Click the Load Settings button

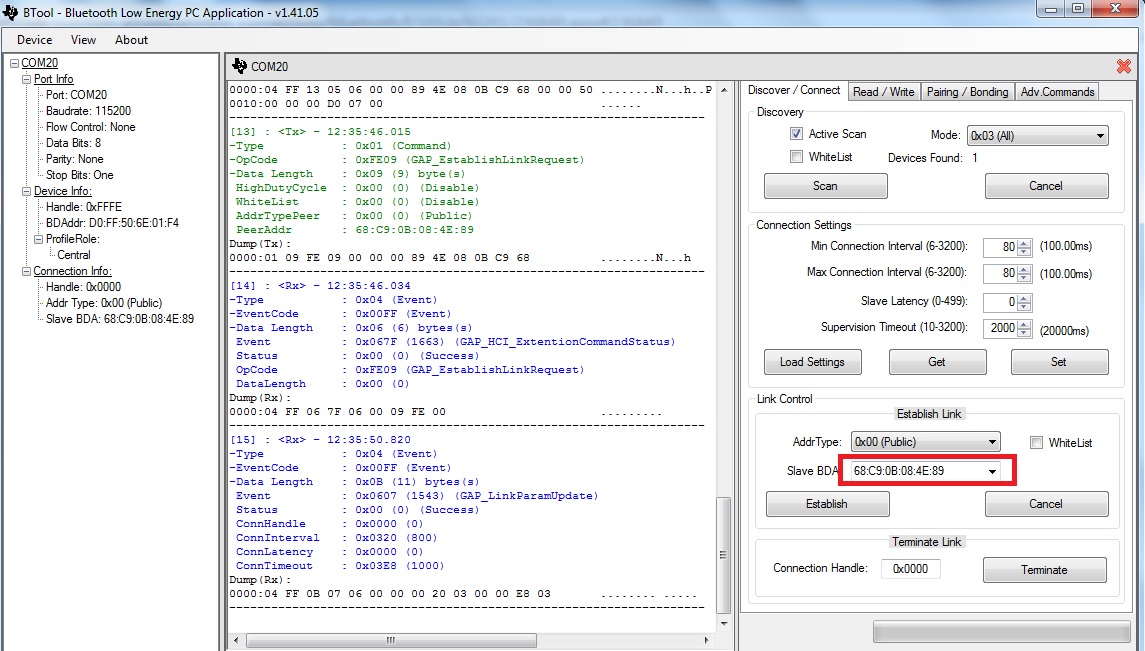812,362
